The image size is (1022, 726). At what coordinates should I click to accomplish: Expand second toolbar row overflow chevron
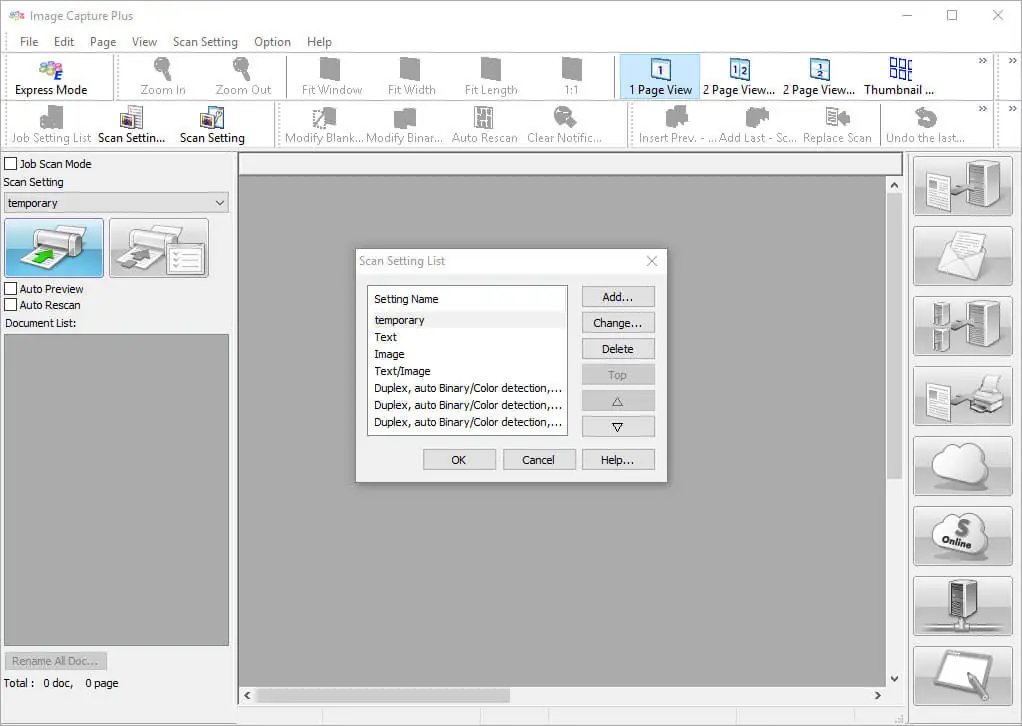(983, 109)
